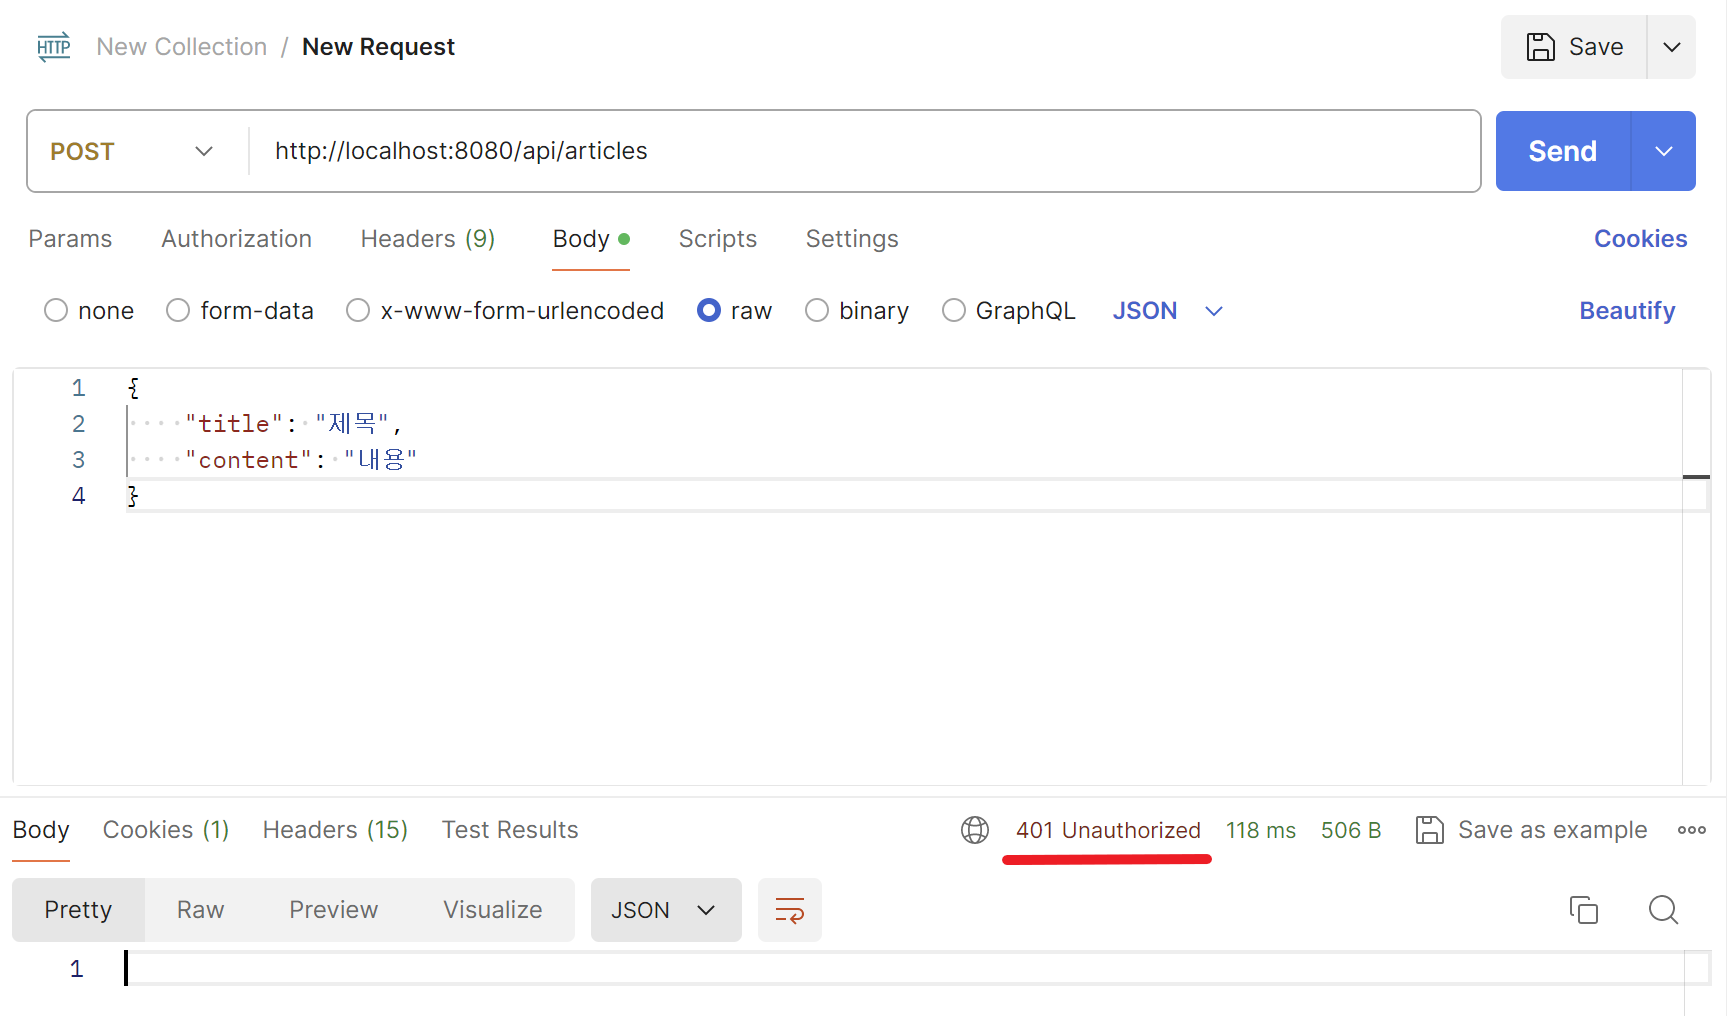Open the request Body tab
The width and height of the screenshot is (1727, 1016).
(591, 239)
